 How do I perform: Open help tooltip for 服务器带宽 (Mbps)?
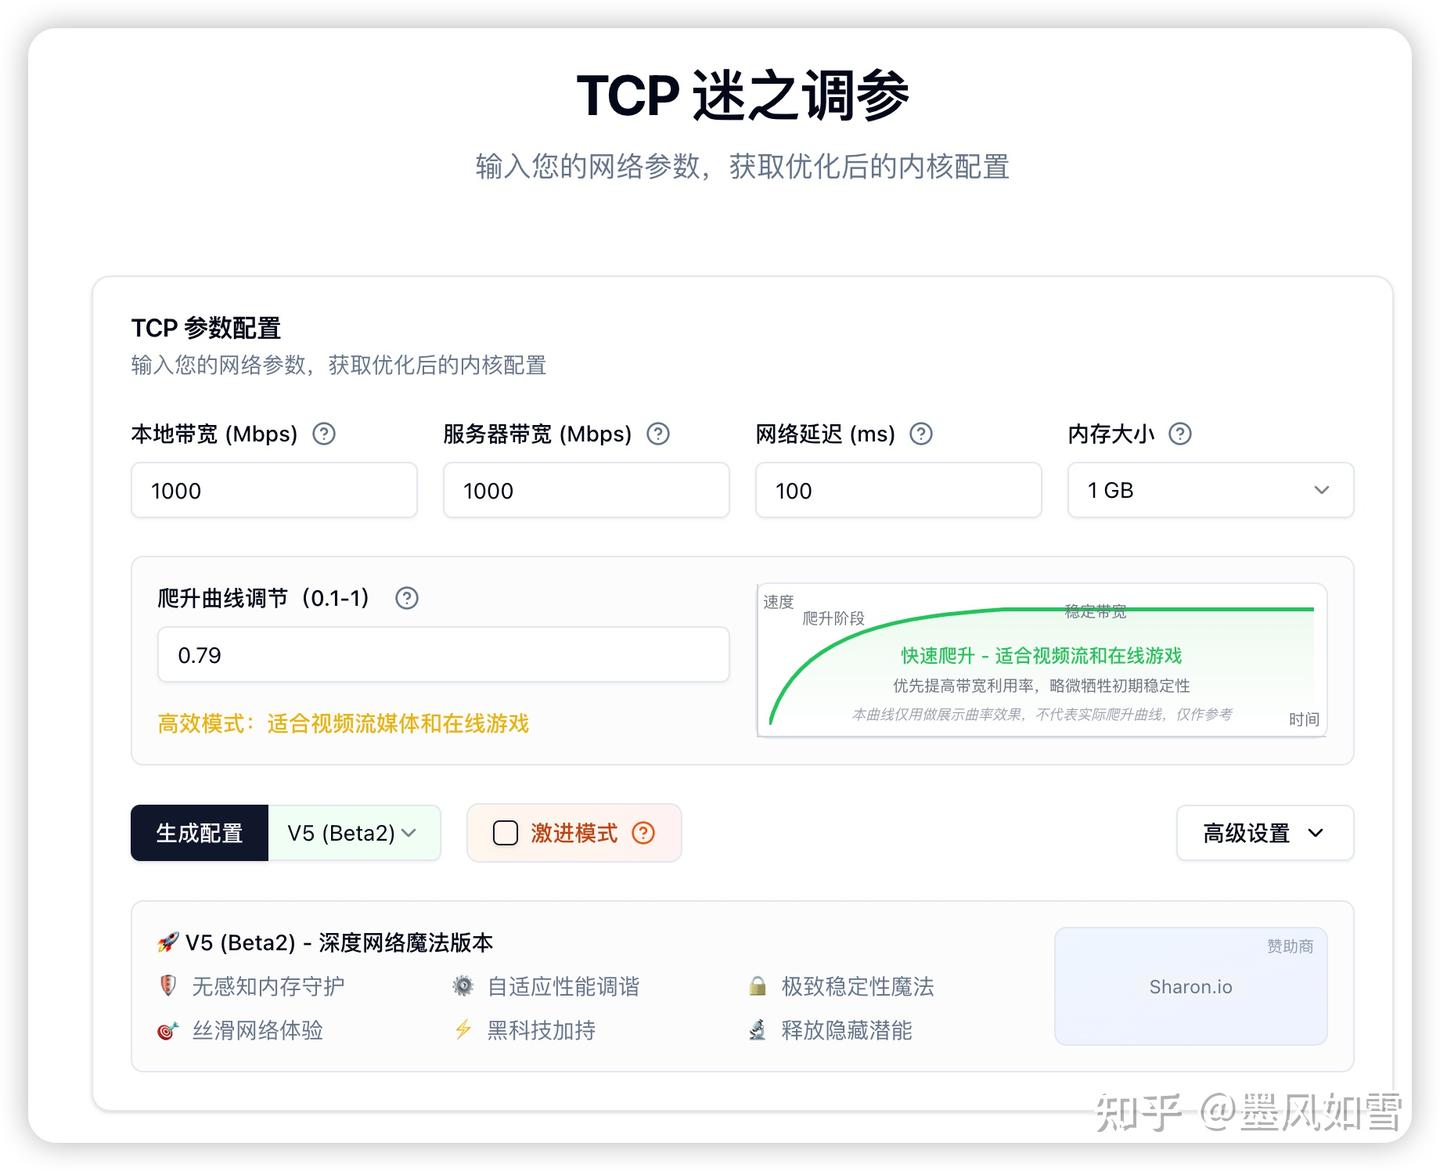tap(658, 434)
